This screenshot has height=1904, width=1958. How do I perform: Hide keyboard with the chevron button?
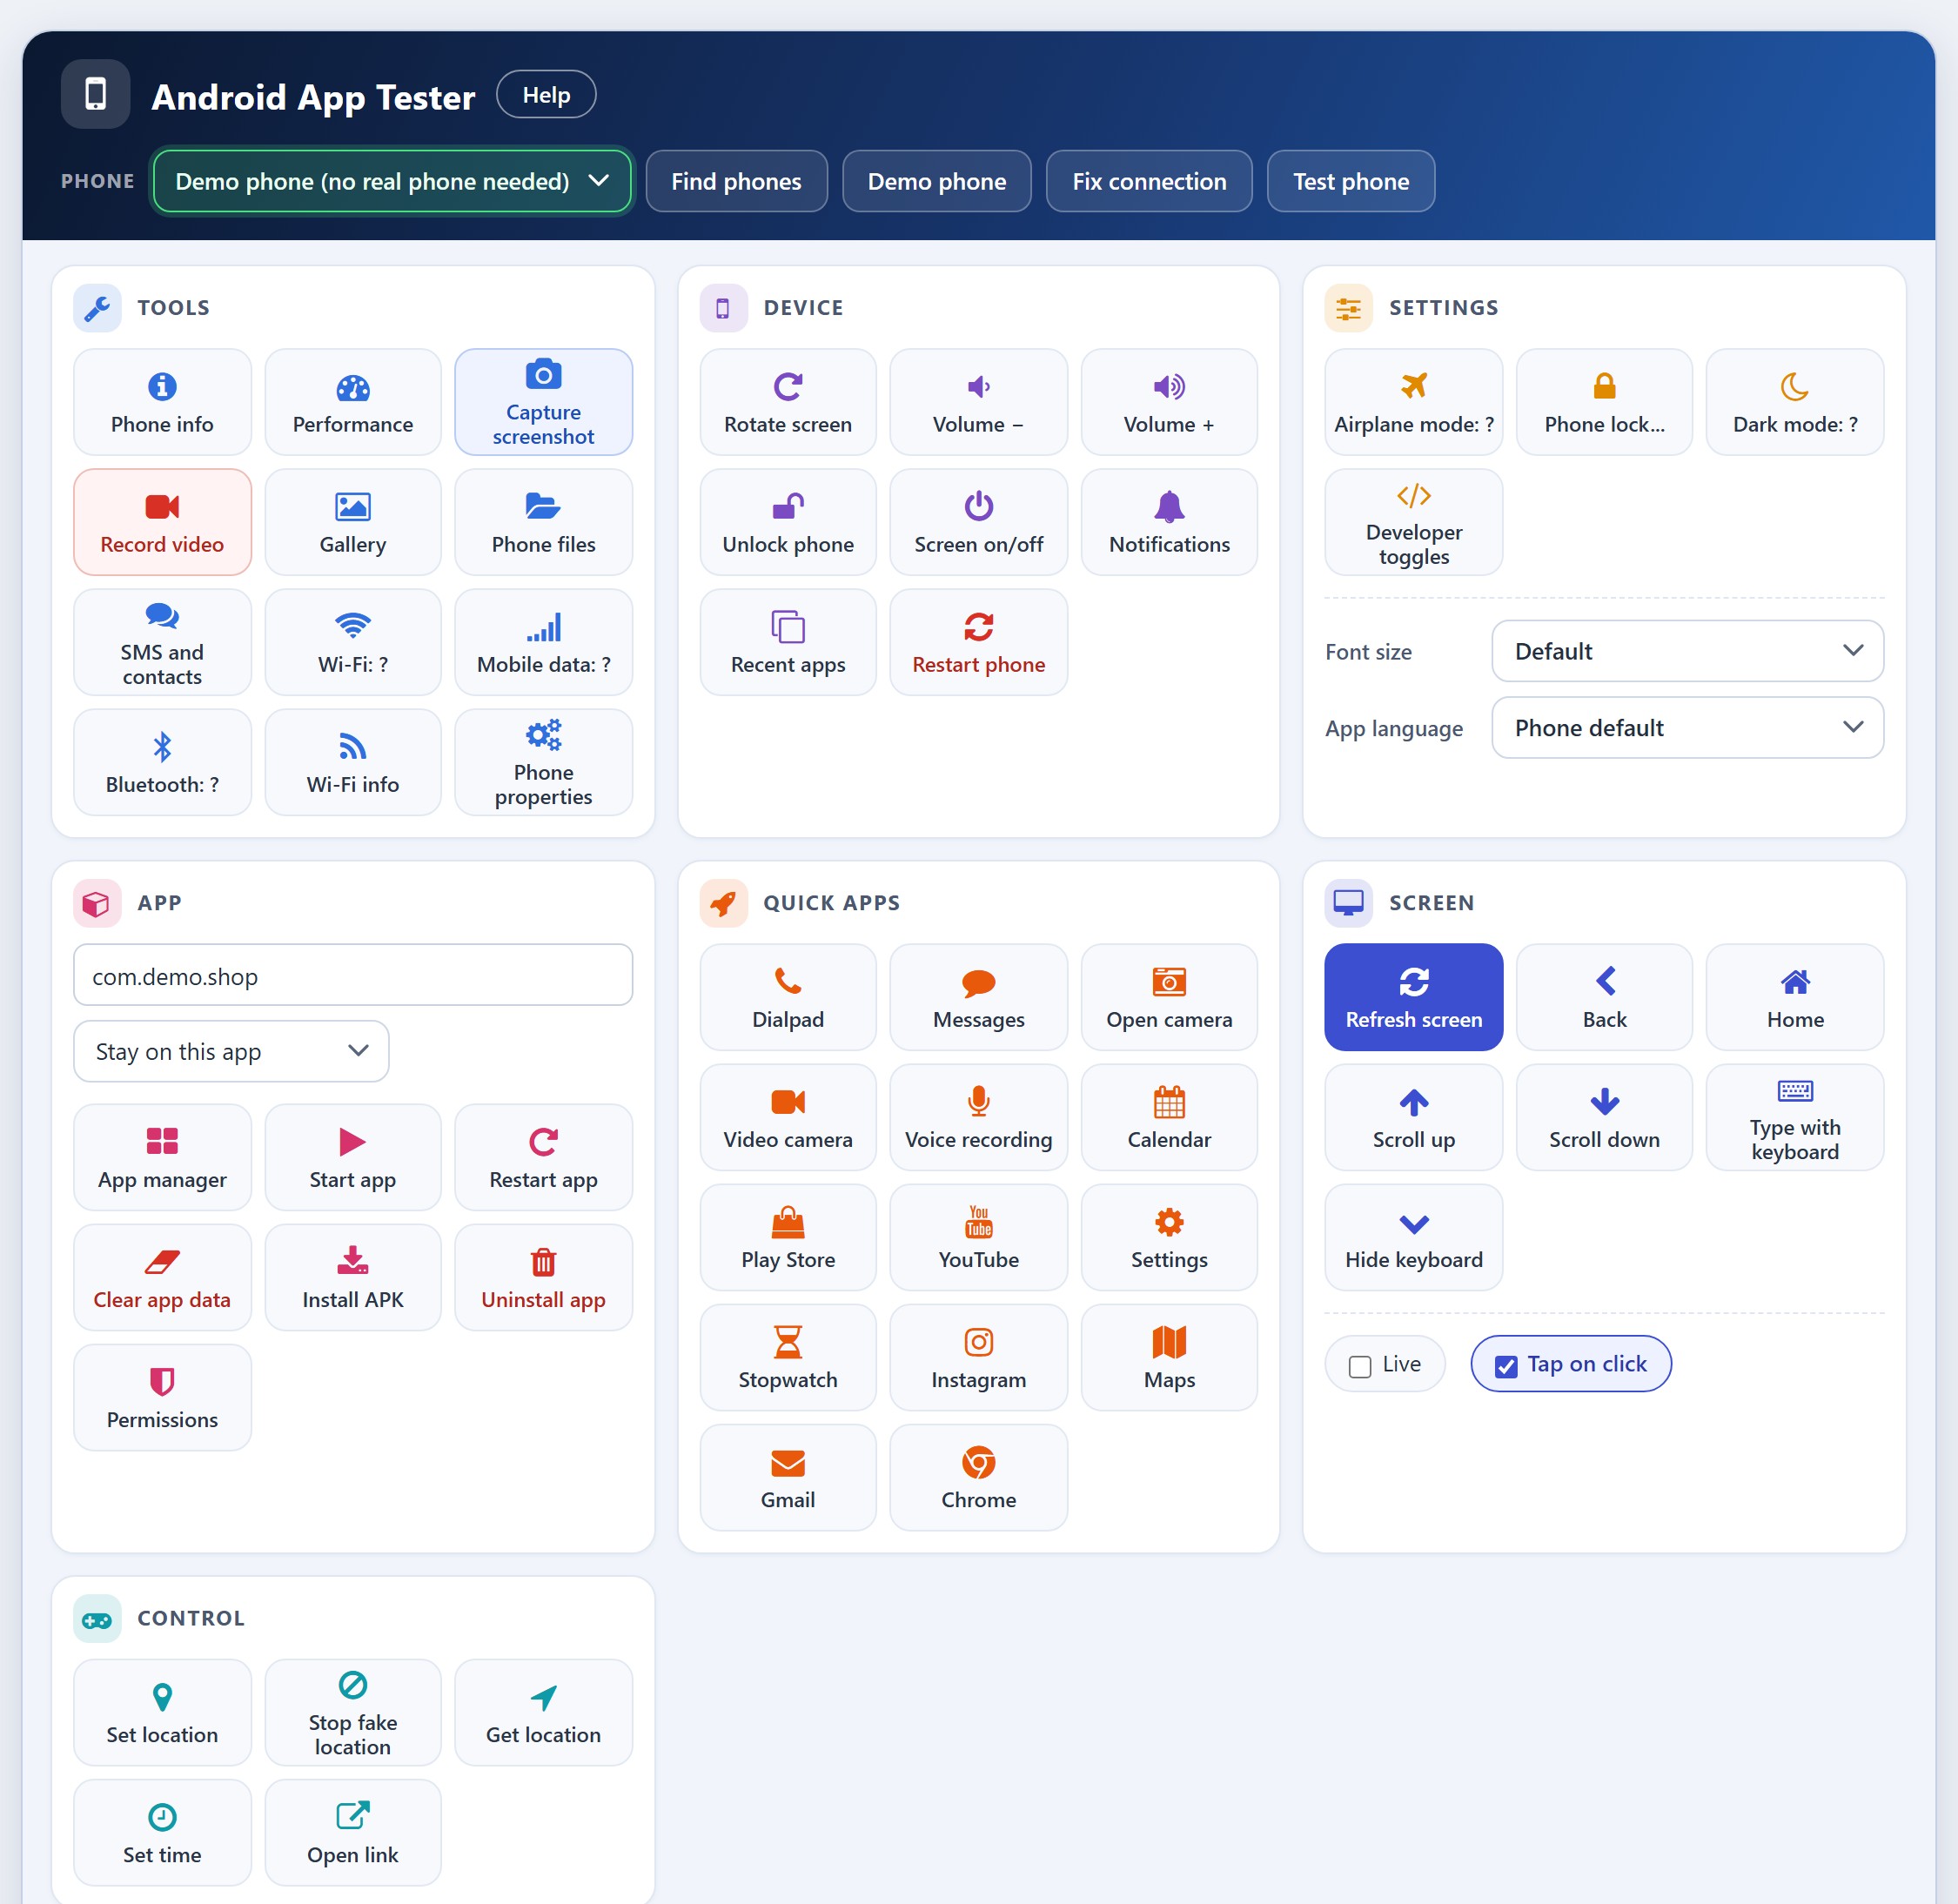click(x=1413, y=1237)
